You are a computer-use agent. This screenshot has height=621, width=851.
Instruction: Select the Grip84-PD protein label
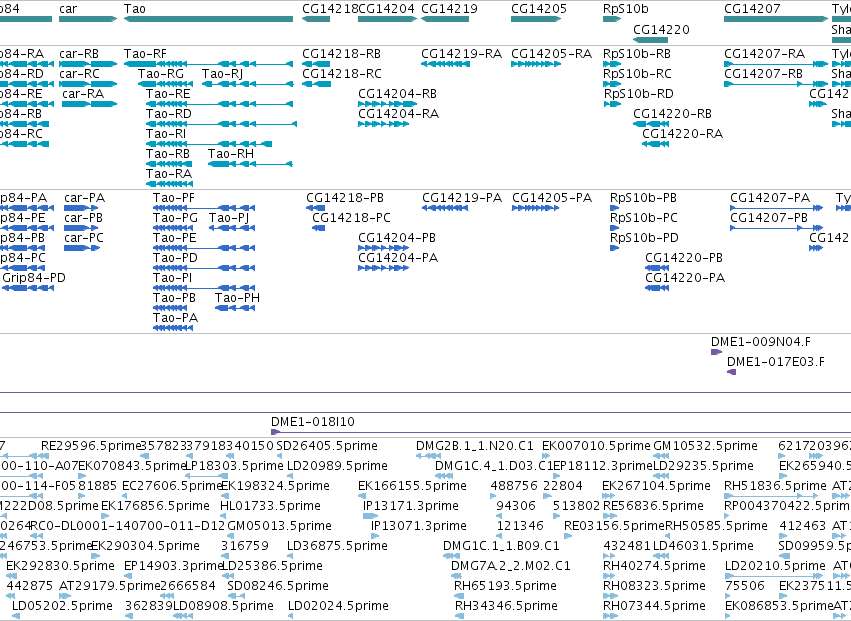34,278
